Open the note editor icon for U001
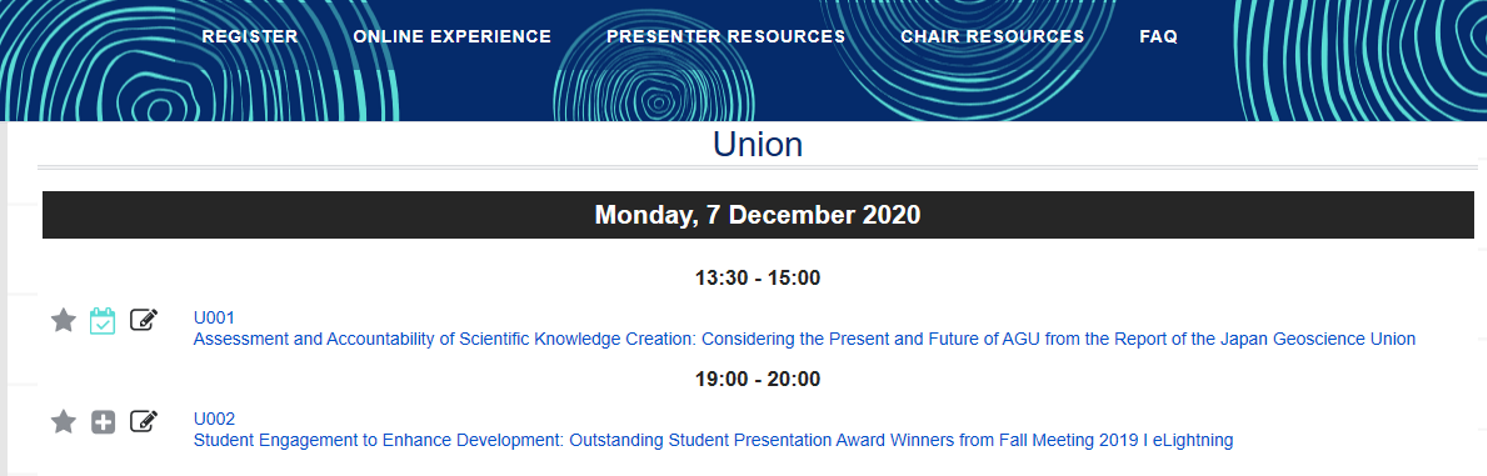Screen dimensions: 1487x476 [144, 320]
